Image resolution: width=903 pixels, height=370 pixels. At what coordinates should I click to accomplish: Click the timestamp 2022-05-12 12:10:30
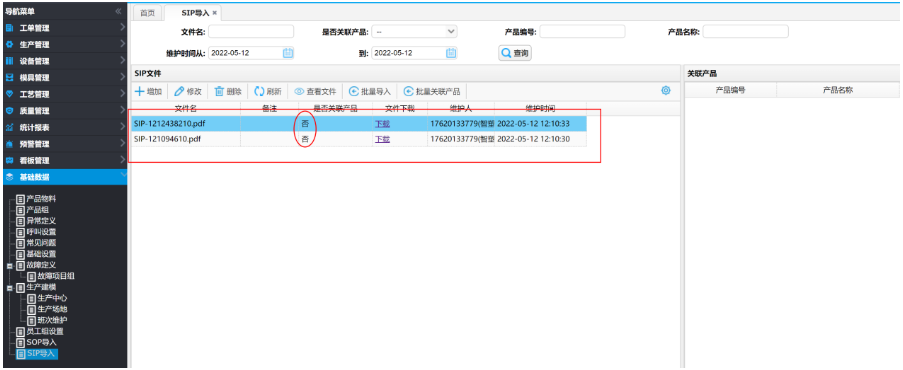click(x=533, y=139)
